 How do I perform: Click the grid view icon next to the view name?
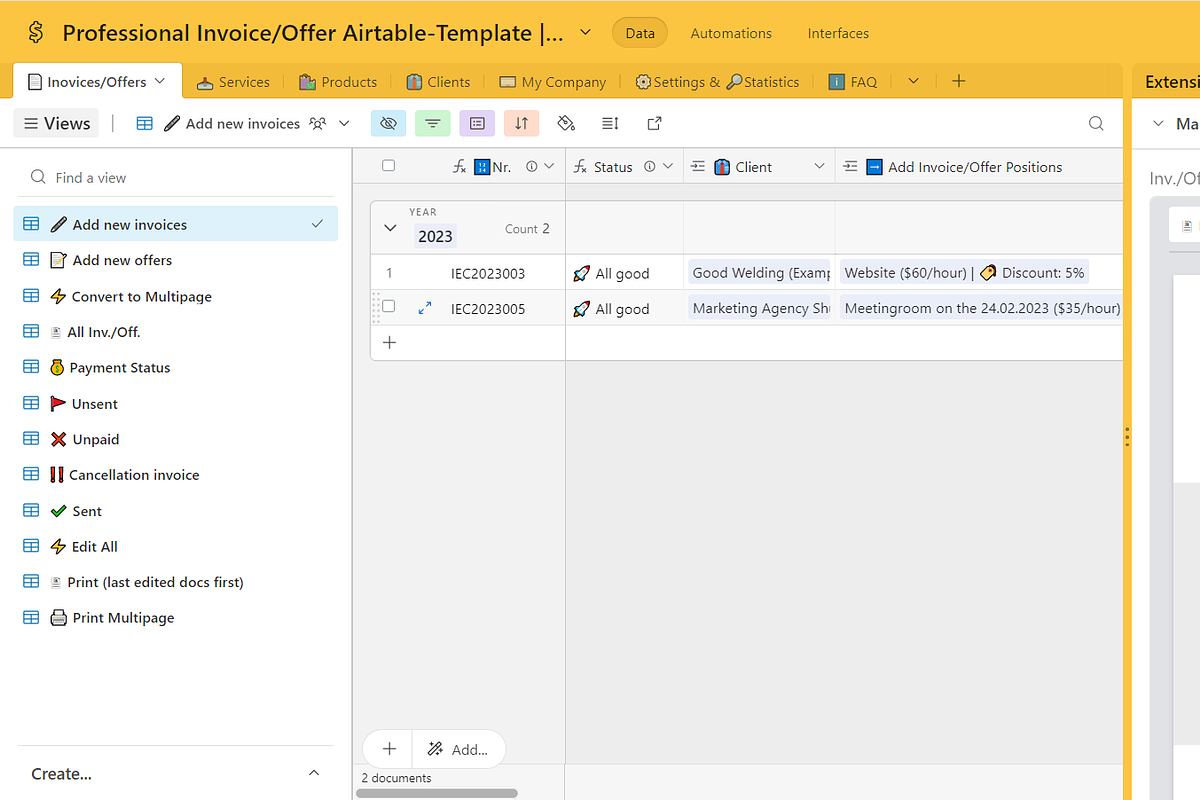click(145, 123)
